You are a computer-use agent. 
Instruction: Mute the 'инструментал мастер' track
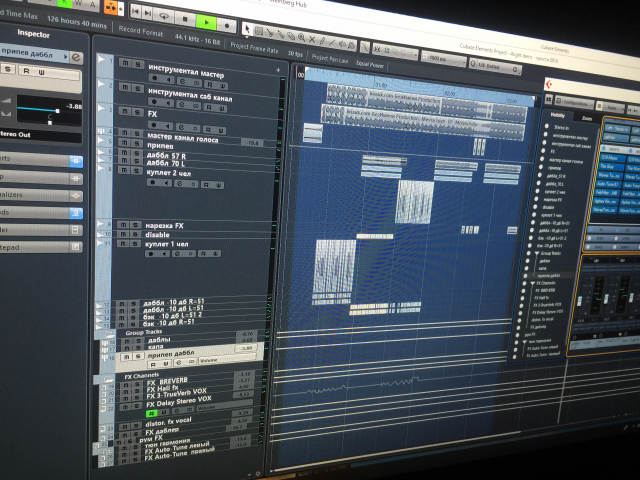(x=125, y=63)
